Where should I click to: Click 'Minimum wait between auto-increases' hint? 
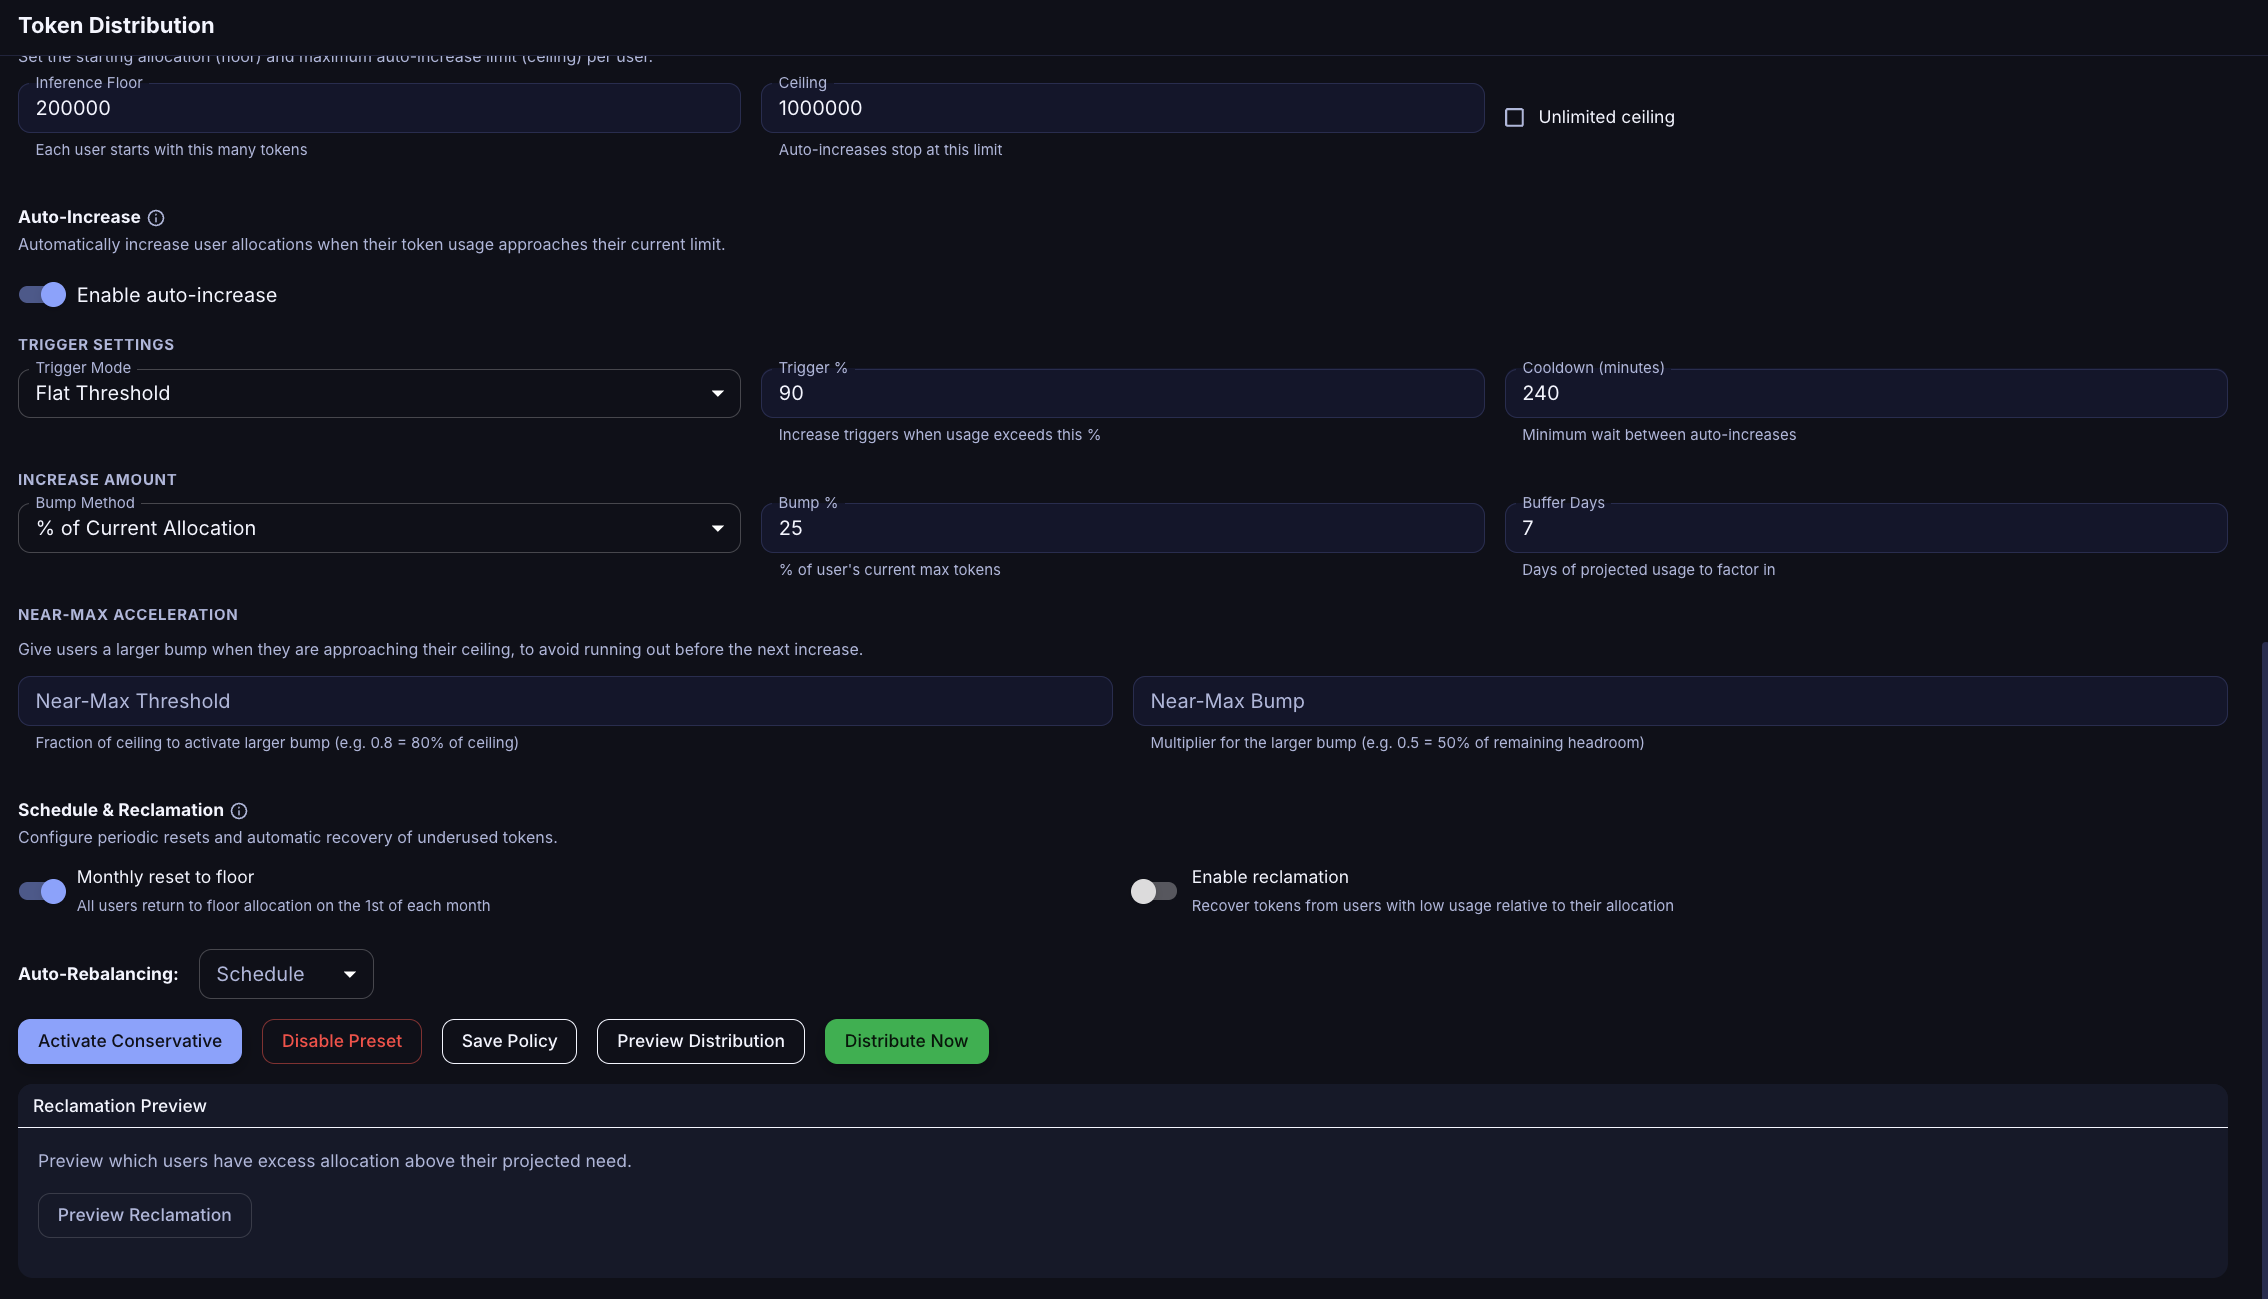point(1659,435)
